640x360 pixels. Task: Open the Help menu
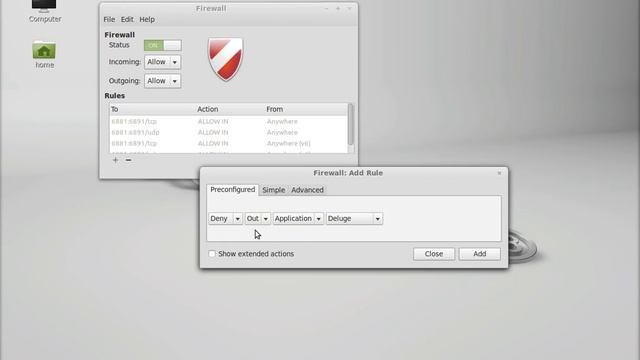pos(147,19)
